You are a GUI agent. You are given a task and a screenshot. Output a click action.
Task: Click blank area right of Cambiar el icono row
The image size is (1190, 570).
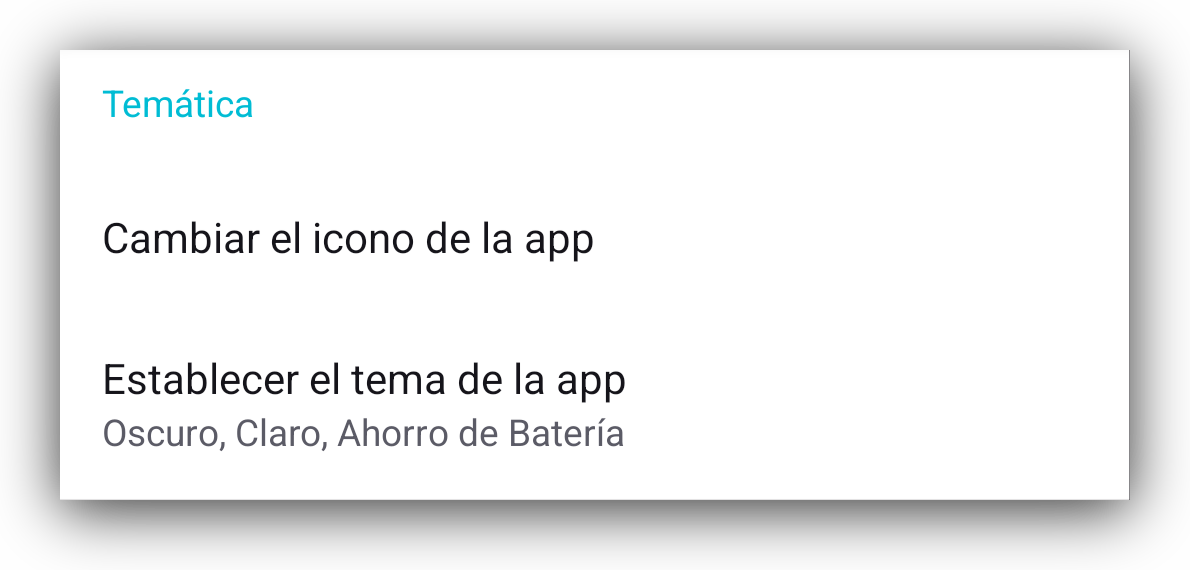(858, 240)
